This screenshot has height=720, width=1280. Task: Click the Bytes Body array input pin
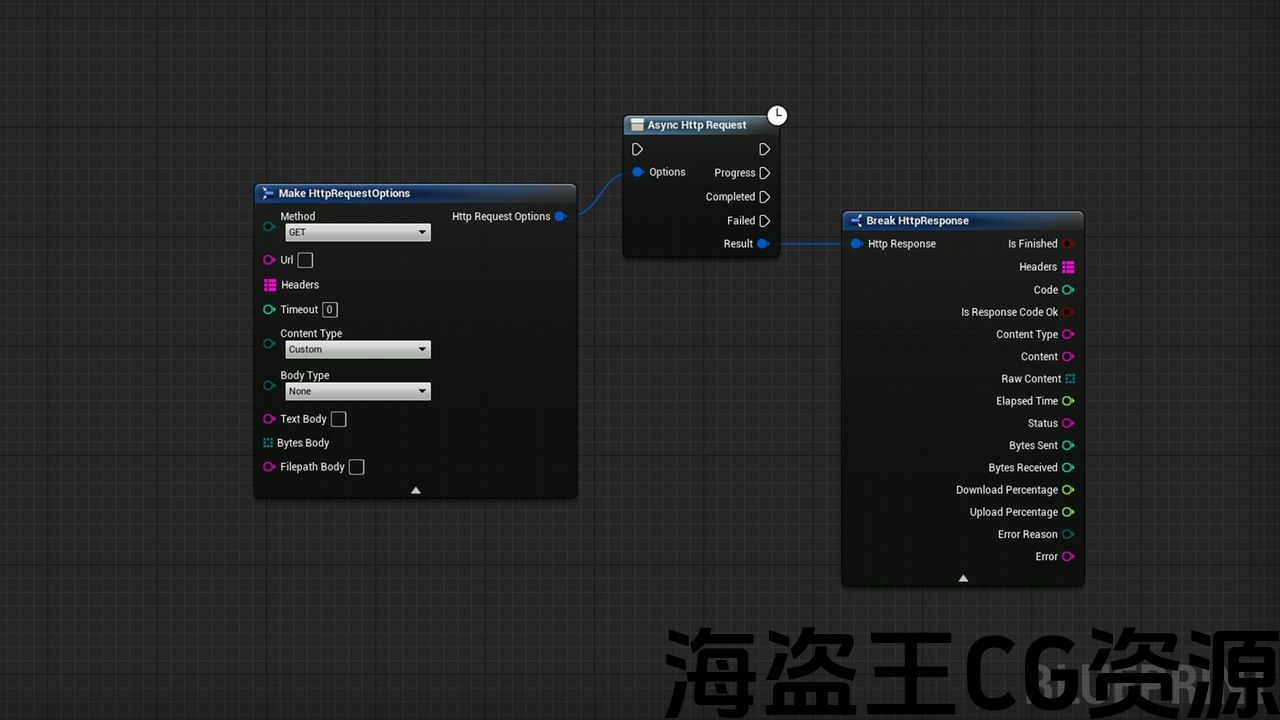point(268,443)
